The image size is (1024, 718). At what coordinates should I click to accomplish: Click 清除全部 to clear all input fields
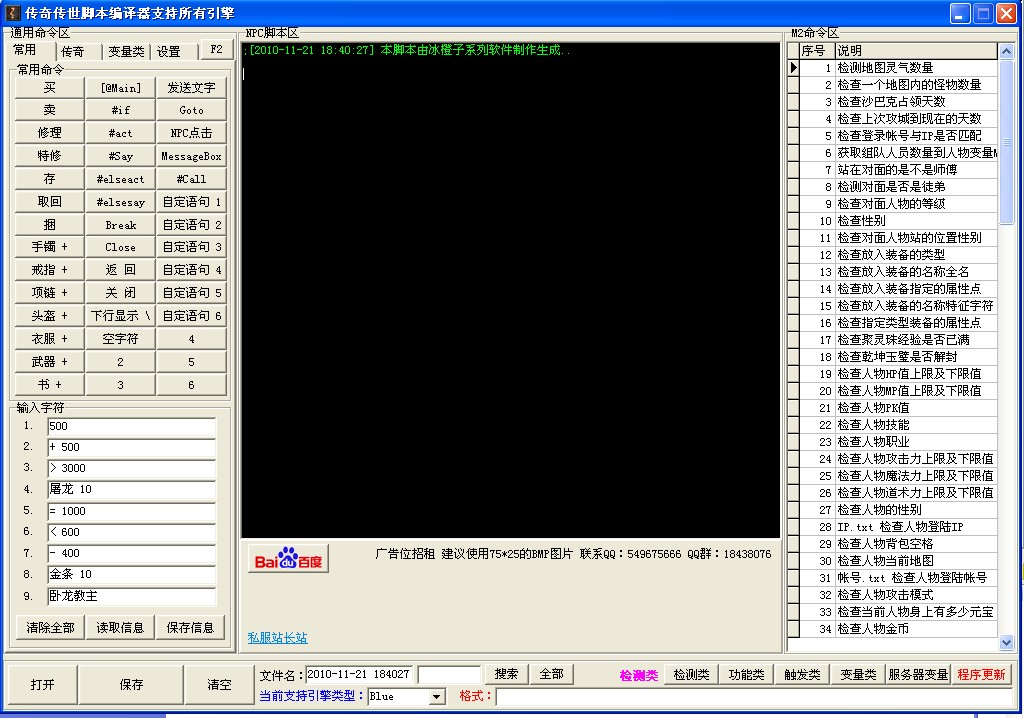coord(49,629)
